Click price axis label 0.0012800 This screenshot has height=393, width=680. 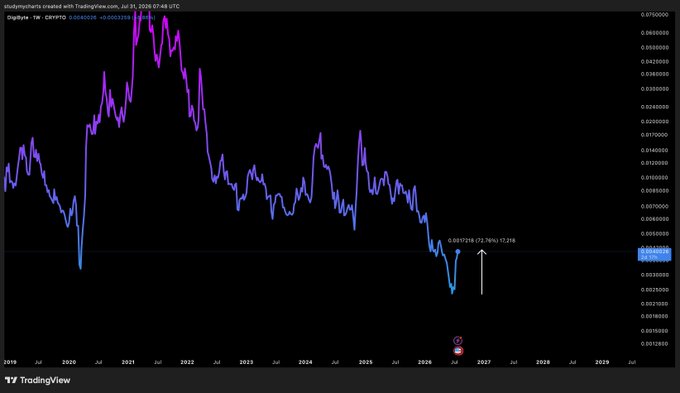coord(654,344)
